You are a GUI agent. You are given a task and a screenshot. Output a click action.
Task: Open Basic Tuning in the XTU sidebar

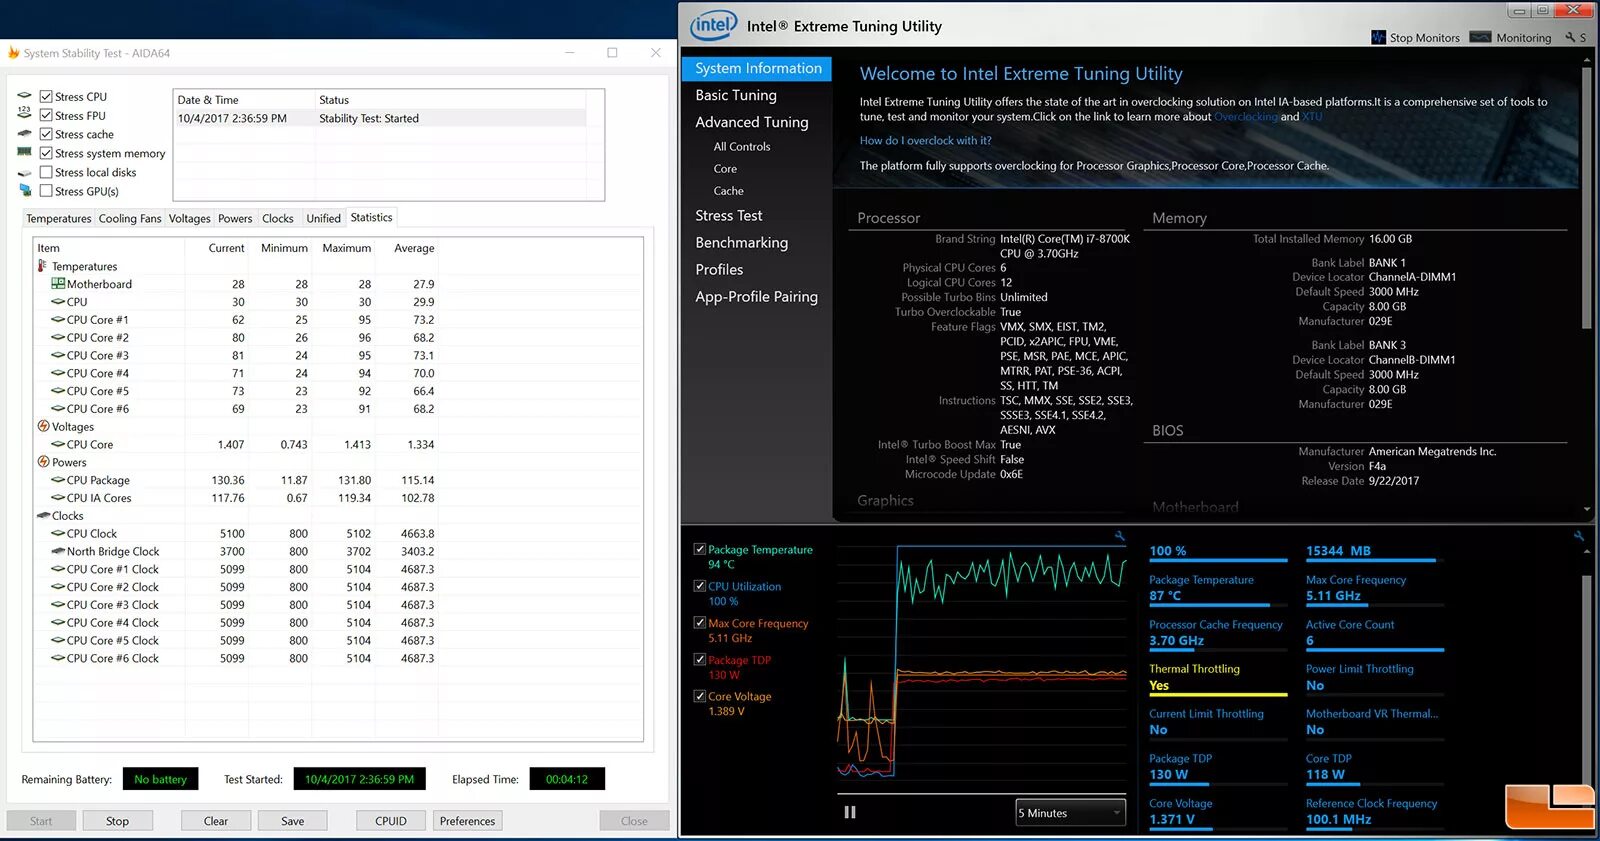(736, 95)
